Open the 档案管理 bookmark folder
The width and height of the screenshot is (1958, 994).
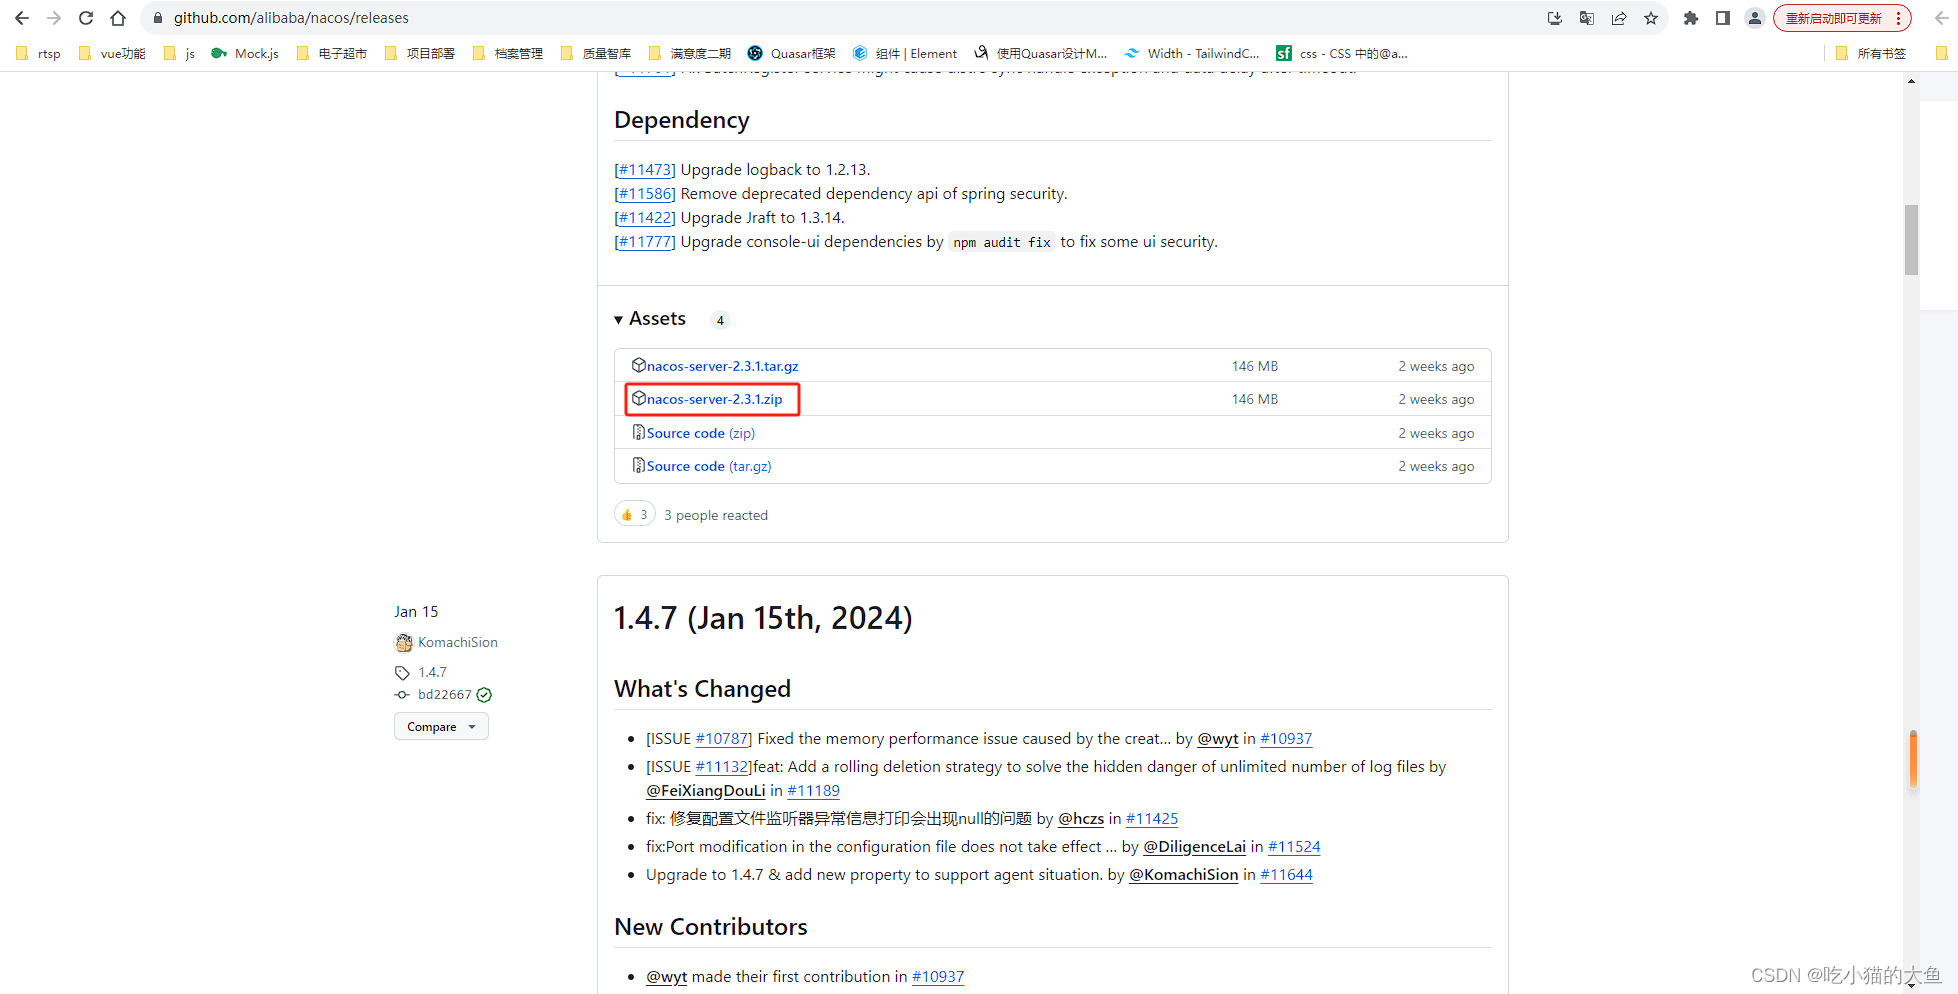[x=508, y=54]
